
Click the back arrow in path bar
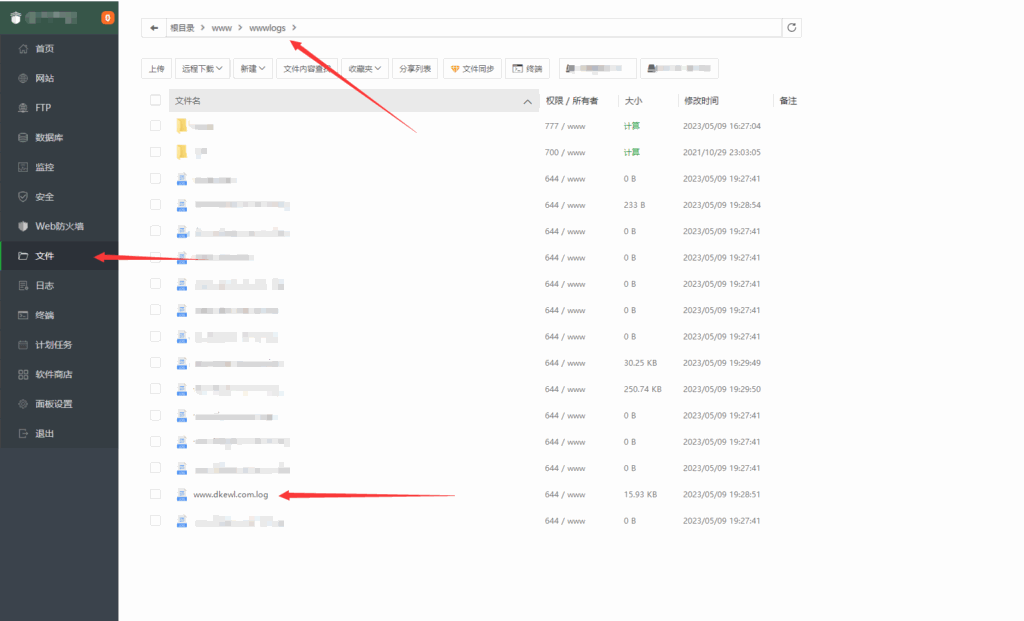point(154,28)
